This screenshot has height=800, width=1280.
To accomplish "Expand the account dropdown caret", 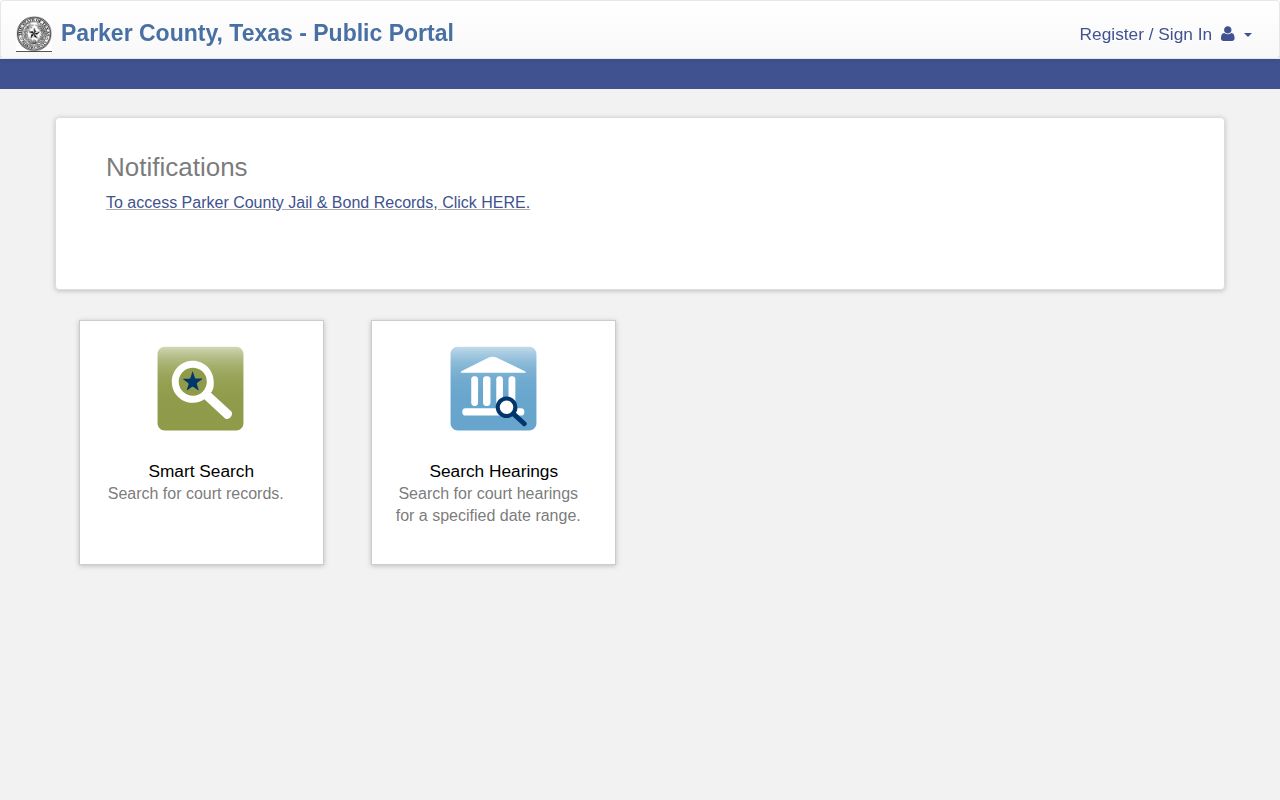I will tap(1248, 35).
